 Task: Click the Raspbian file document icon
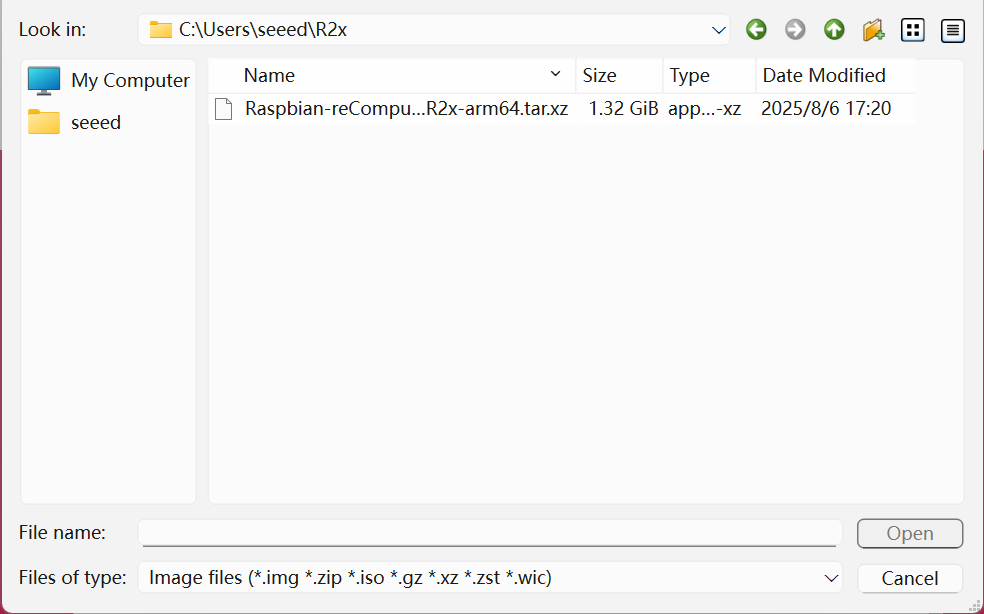point(225,109)
